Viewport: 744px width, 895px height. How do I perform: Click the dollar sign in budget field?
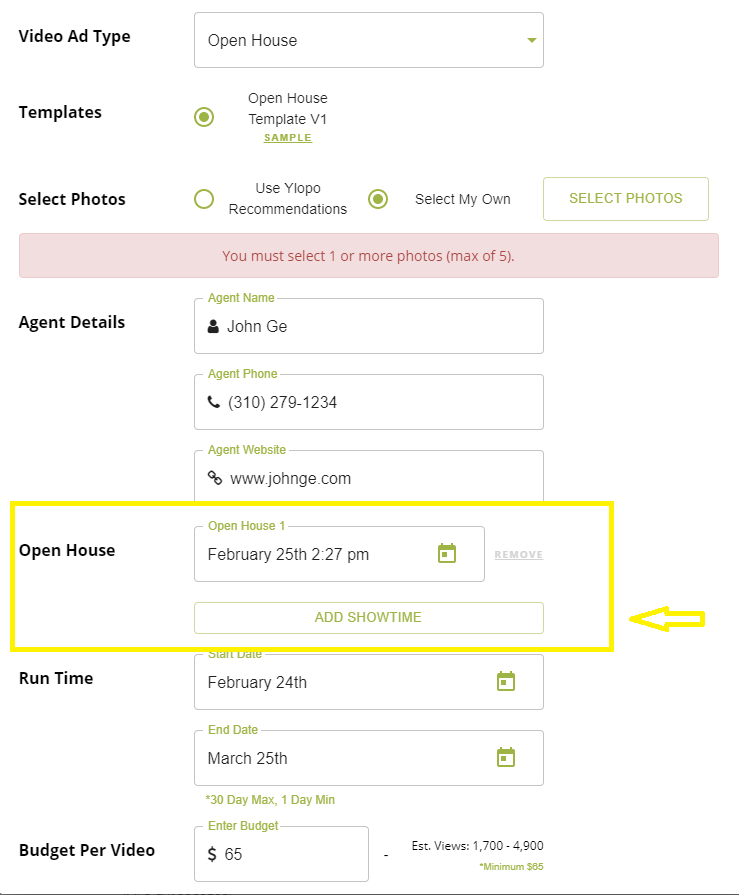pyautogui.click(x=212, y=854)
